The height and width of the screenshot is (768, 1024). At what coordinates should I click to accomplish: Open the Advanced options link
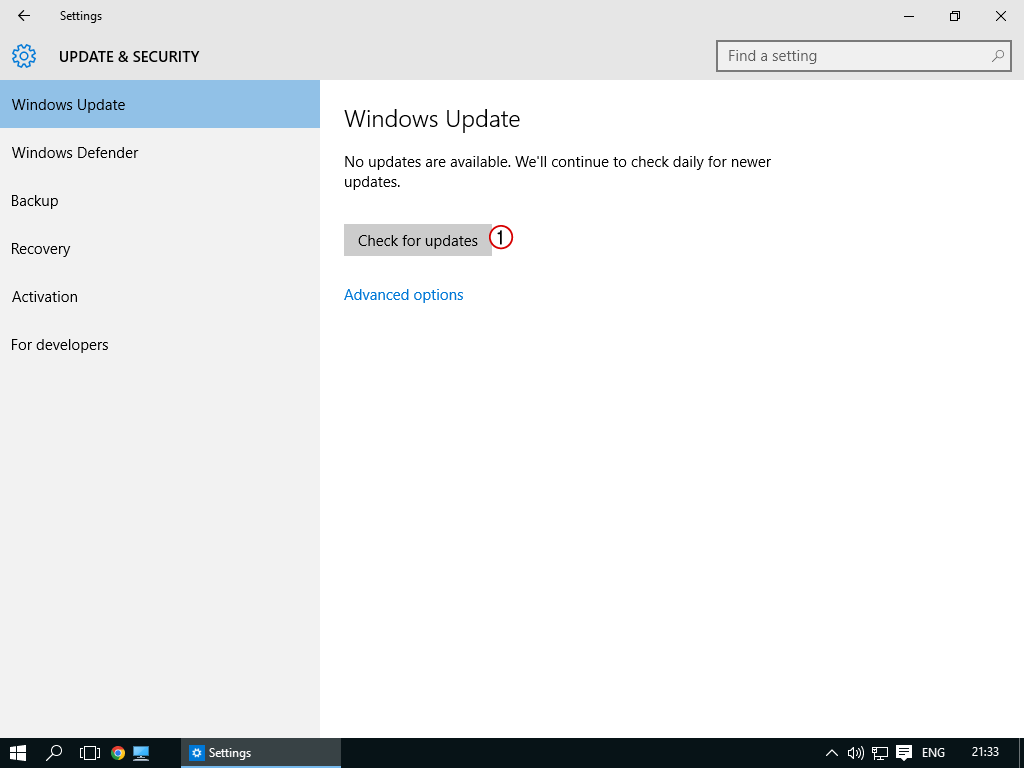point(404,295)
